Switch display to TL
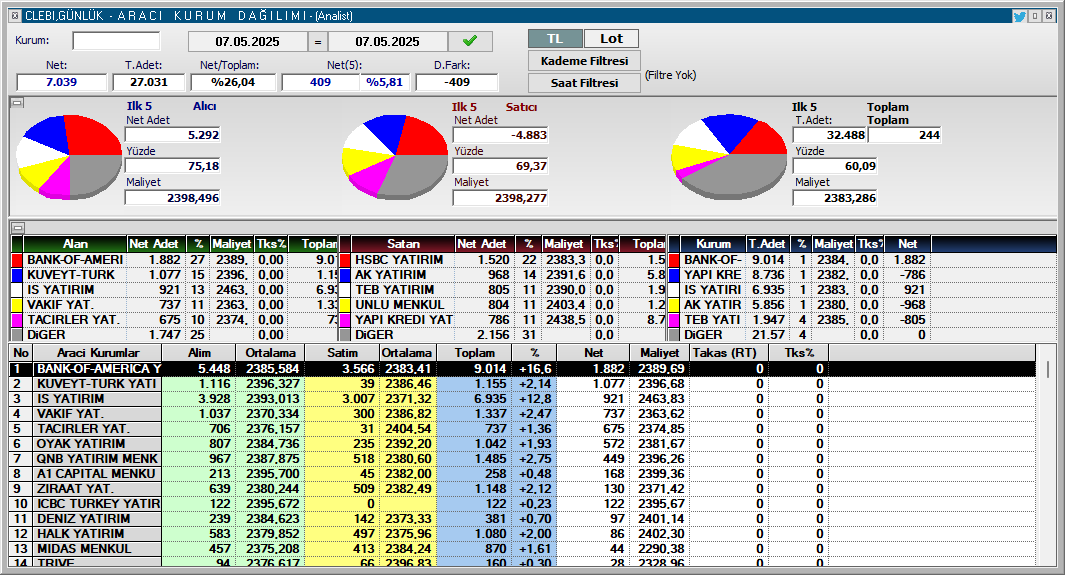 pos(555,39)
